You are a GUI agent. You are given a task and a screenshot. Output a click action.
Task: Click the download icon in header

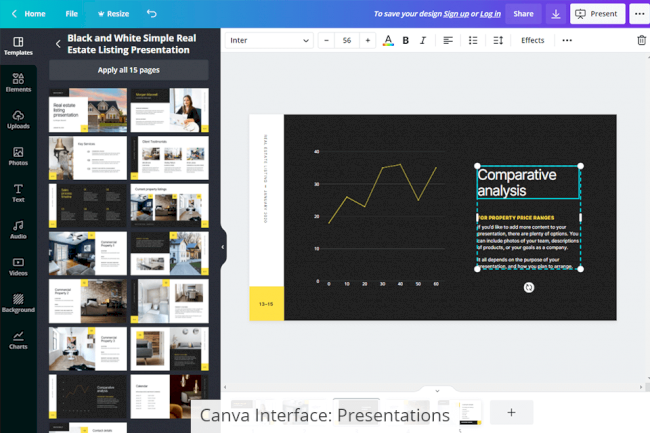tap(556, 14)
